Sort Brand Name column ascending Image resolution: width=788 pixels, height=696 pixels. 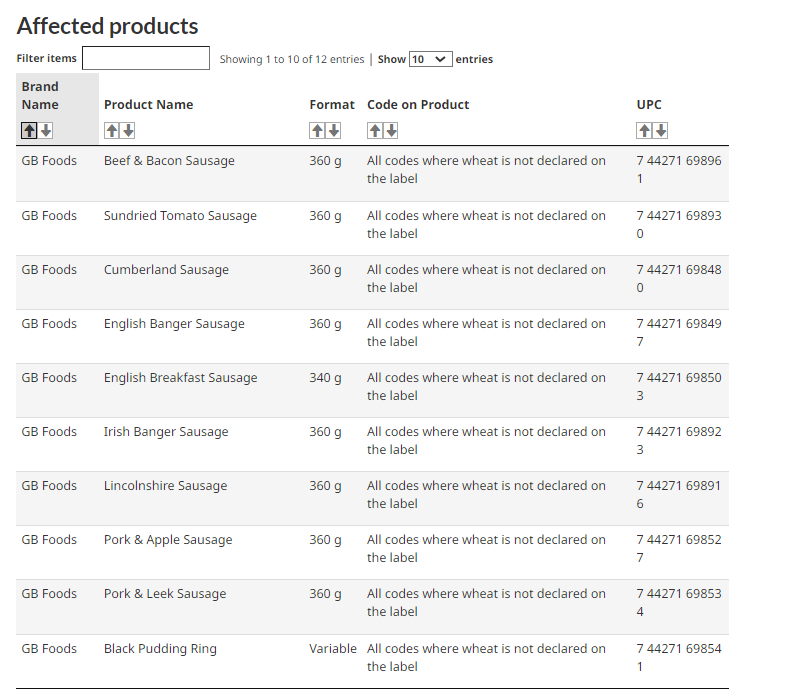(x=29, y=130)
